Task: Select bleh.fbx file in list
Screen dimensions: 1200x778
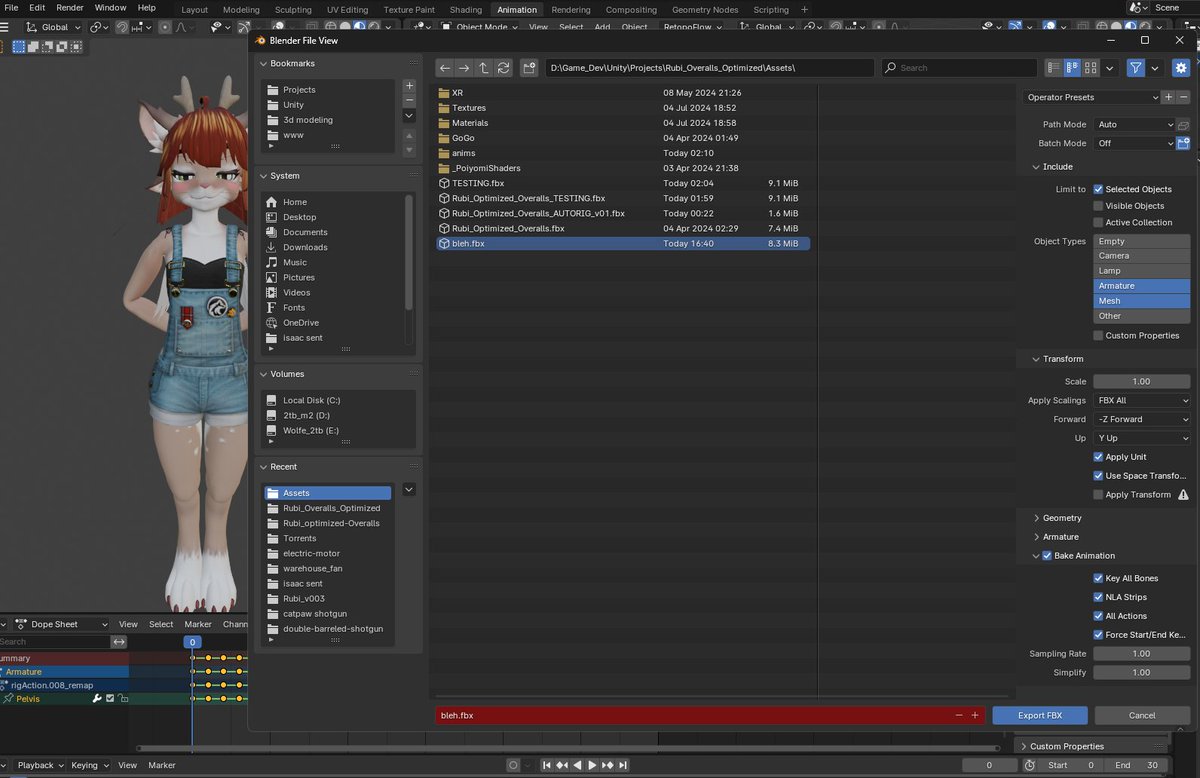Action: (623, 243)
